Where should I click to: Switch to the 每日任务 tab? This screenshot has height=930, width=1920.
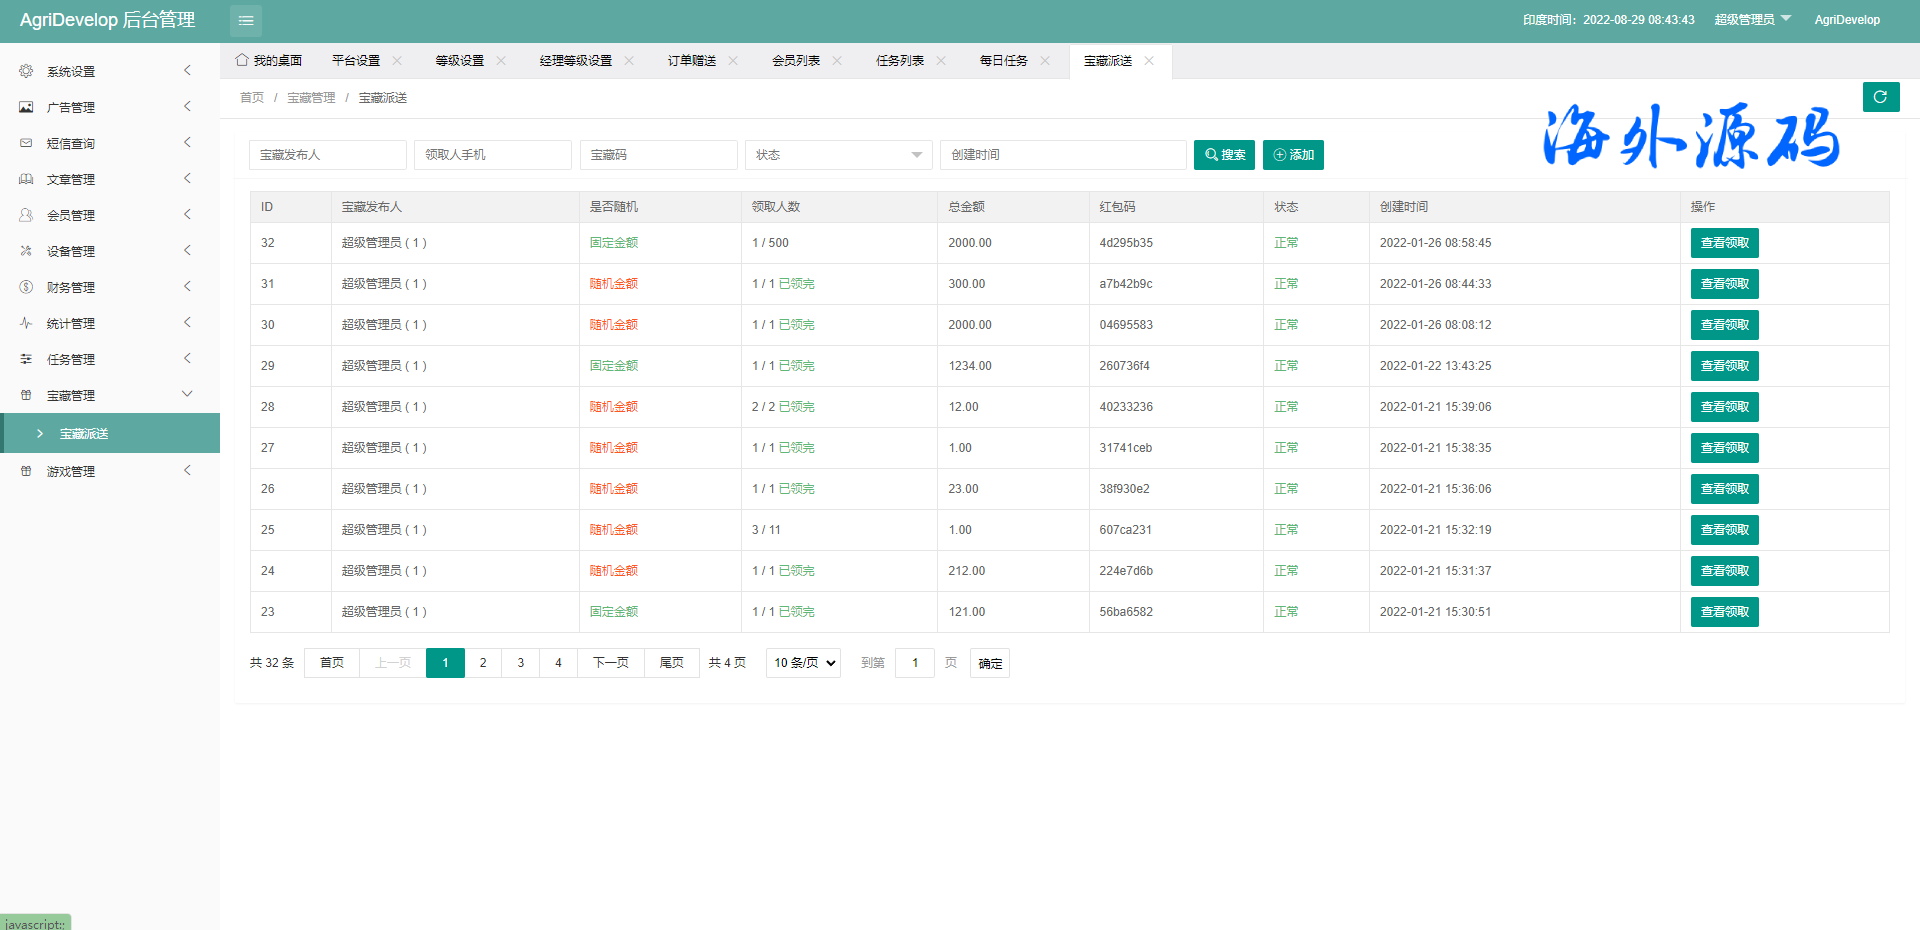tap(1003, 61)
